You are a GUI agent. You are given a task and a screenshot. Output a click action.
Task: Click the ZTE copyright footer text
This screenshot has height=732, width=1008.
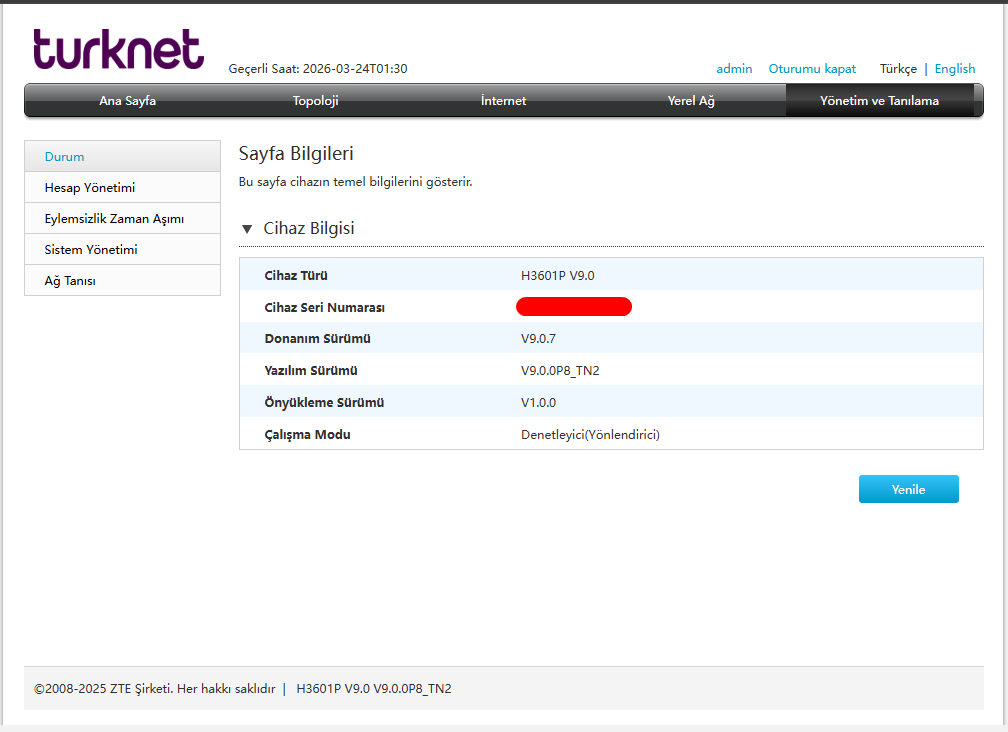(x=154, y=689)
